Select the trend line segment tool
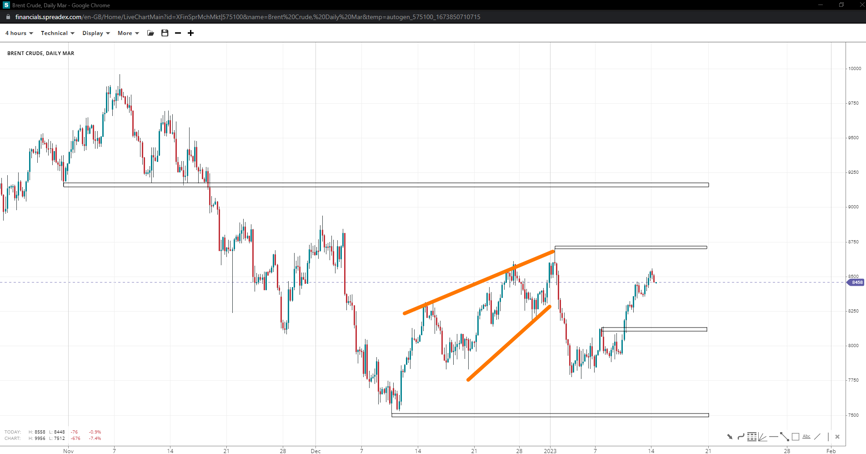This screenshot has width=866, height=454. pyautogui.click(x=784, y=437)
